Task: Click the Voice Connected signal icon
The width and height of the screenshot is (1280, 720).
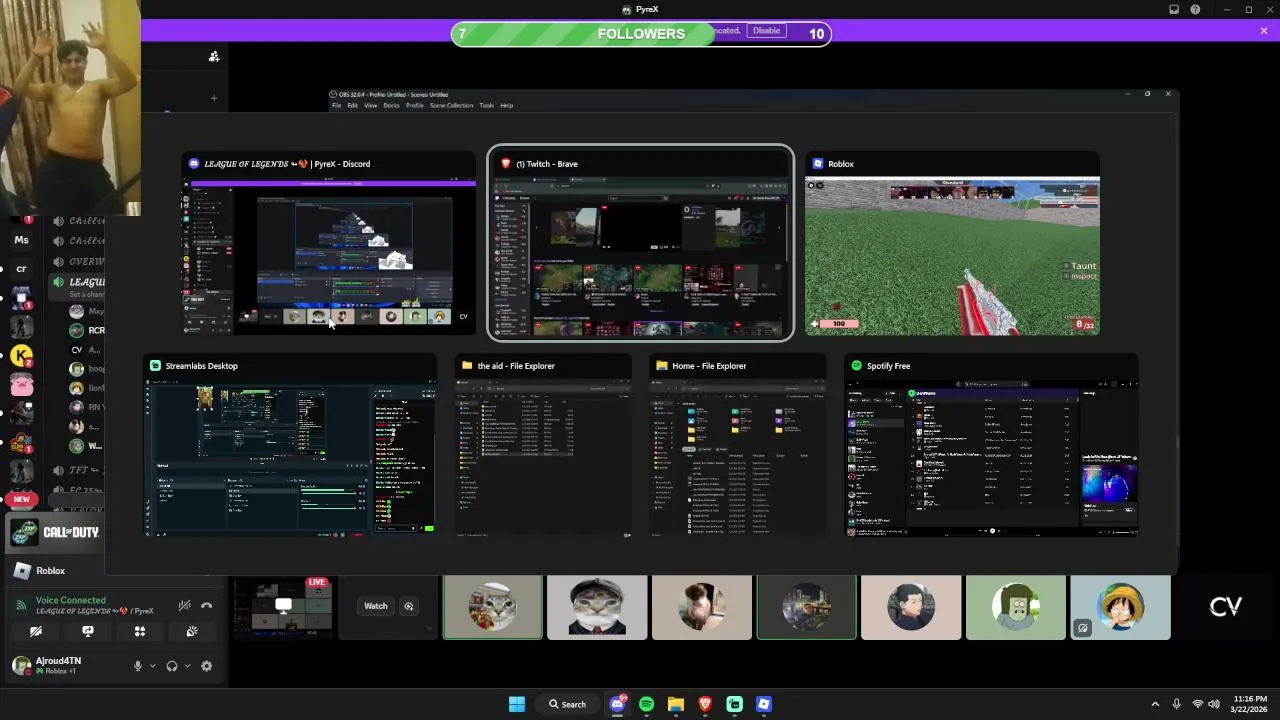Action: coord(21,605)
